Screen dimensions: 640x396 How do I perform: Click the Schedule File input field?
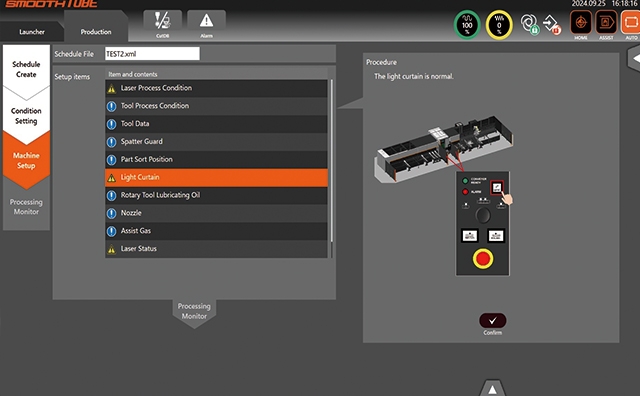pyautogui.click(x=152, y=53)
